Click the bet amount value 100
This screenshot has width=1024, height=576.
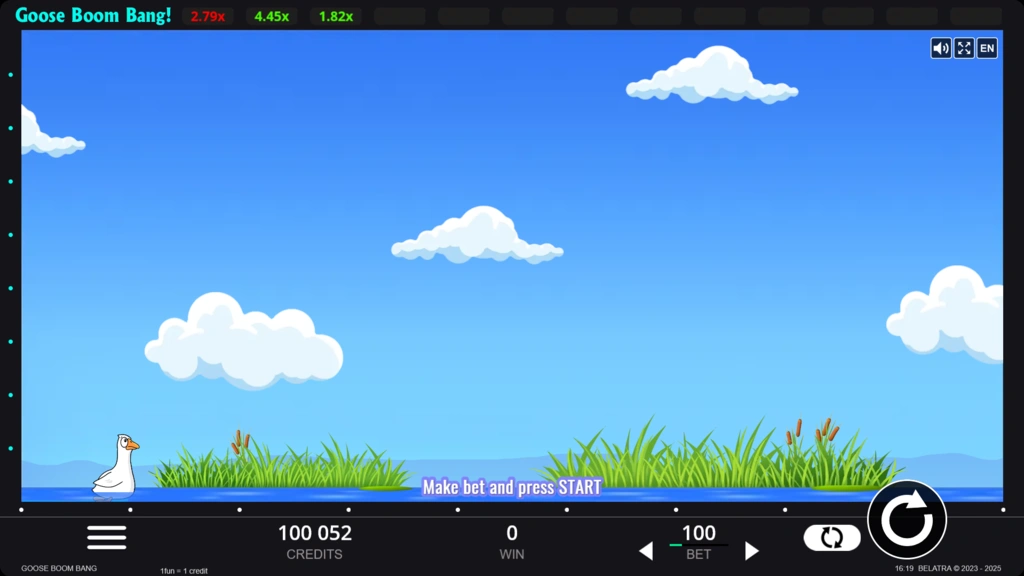tap(699, 533)
